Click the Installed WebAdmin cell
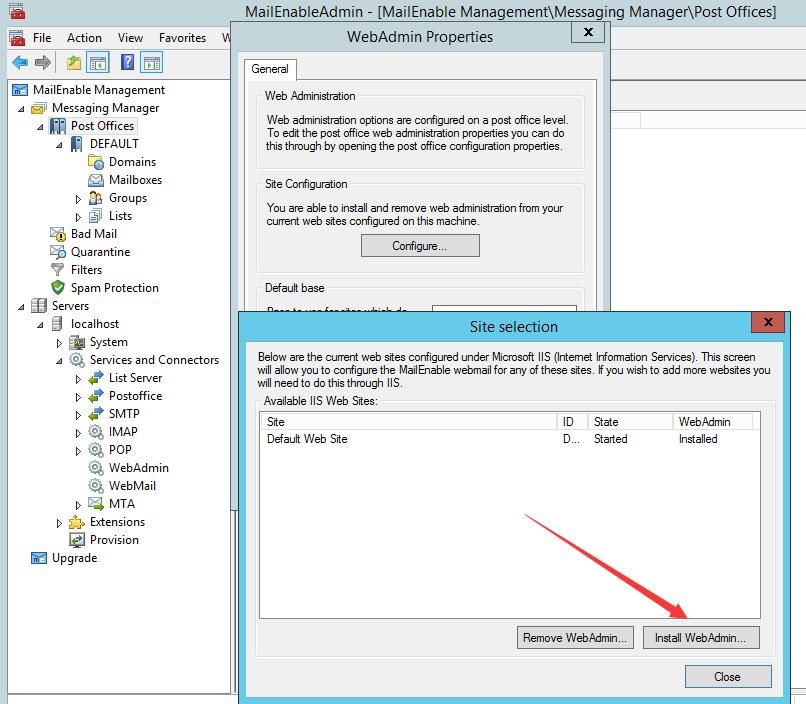 coord(698,439)
